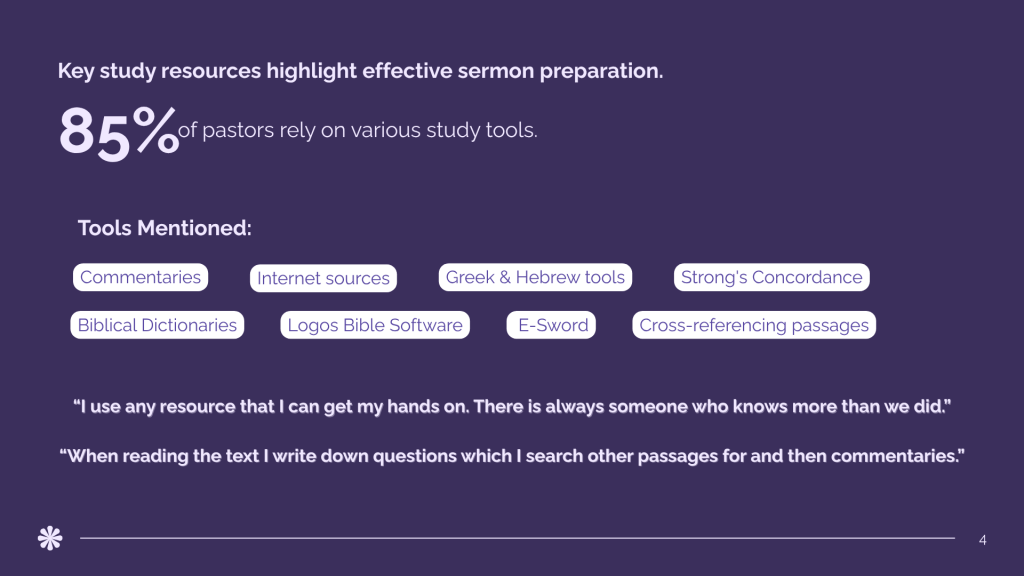The width and height of the screenshot is (1024, 576).
Task: Click the Internet sources pill
Action: click(323, 279)
